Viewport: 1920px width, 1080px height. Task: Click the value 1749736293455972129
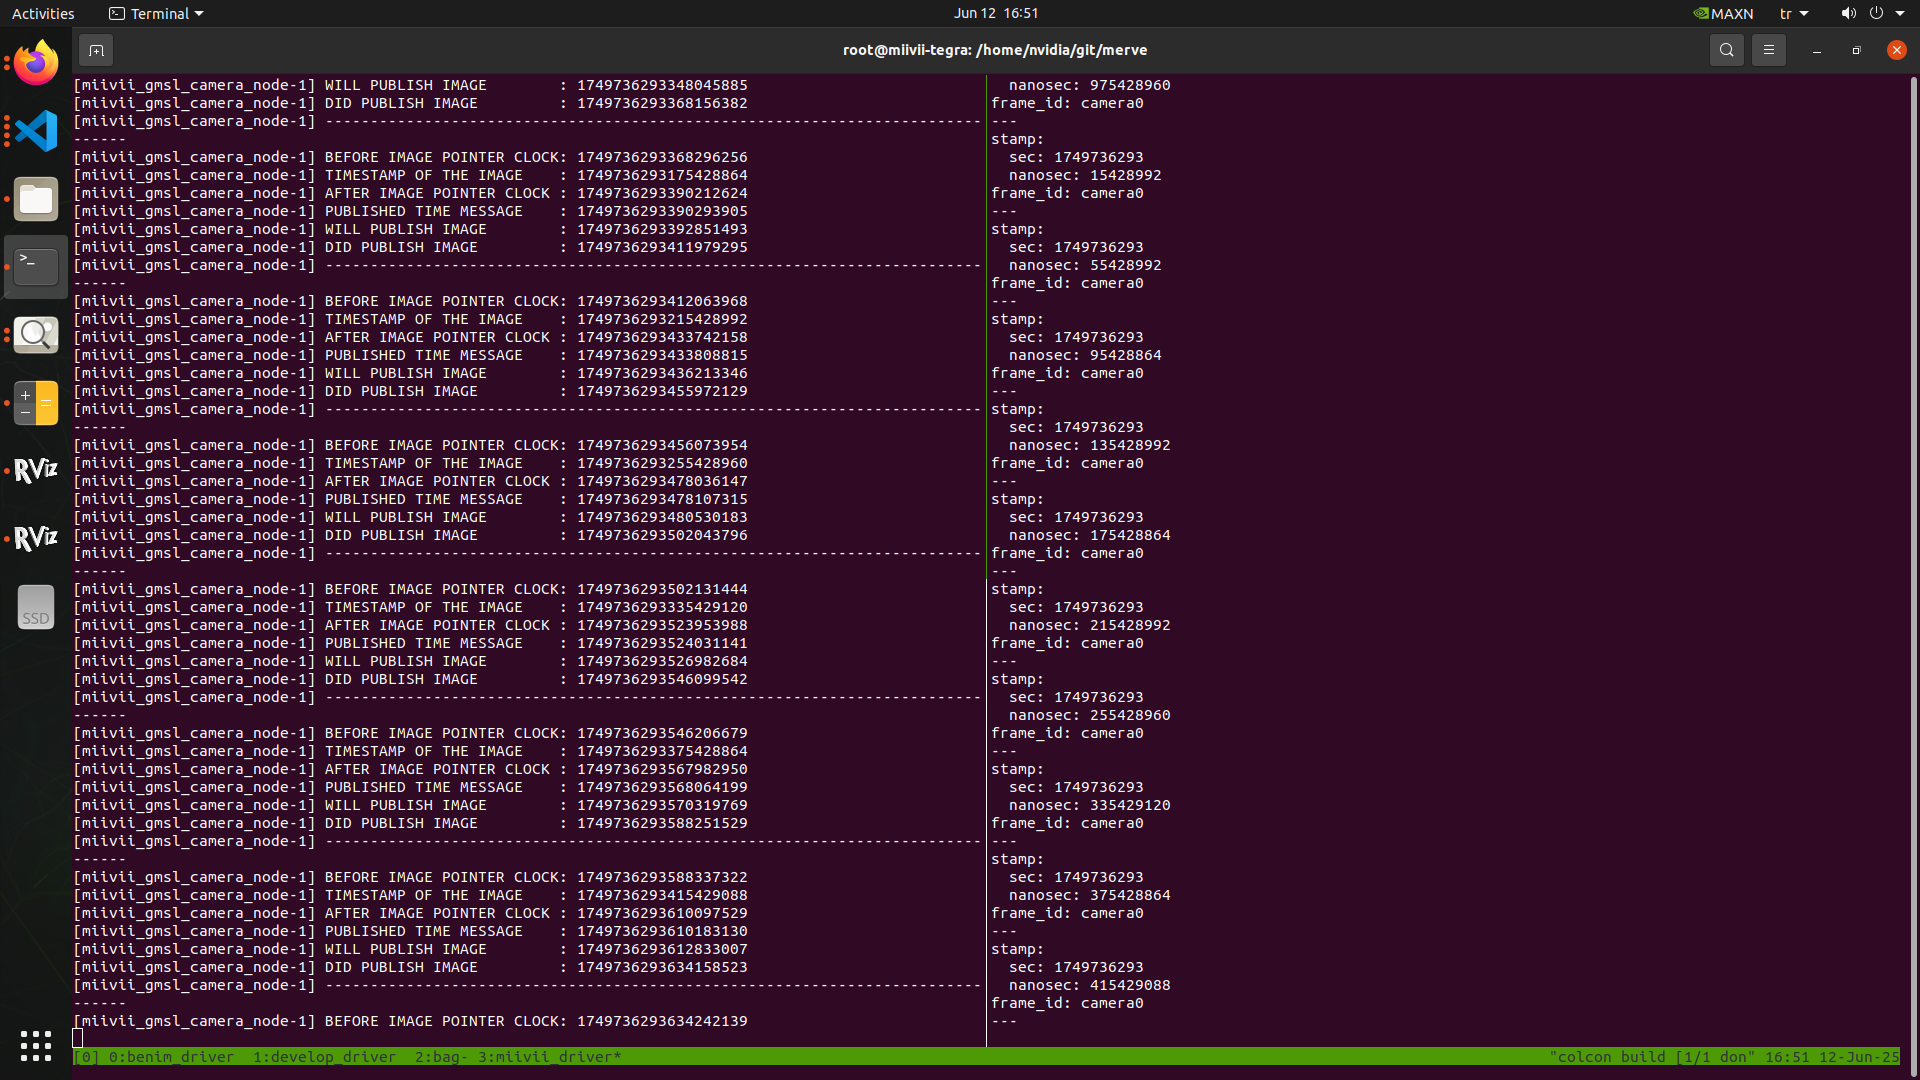click(x=662, y=391)
